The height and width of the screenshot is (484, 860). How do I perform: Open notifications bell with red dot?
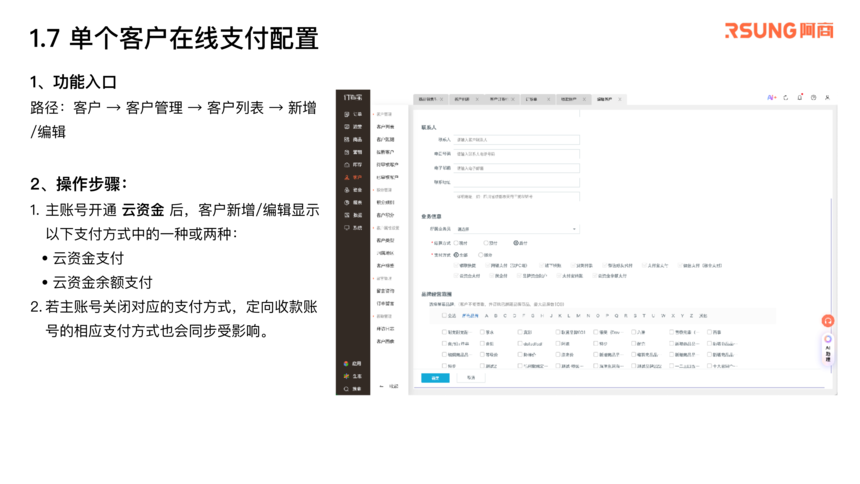tap(800, 97)
